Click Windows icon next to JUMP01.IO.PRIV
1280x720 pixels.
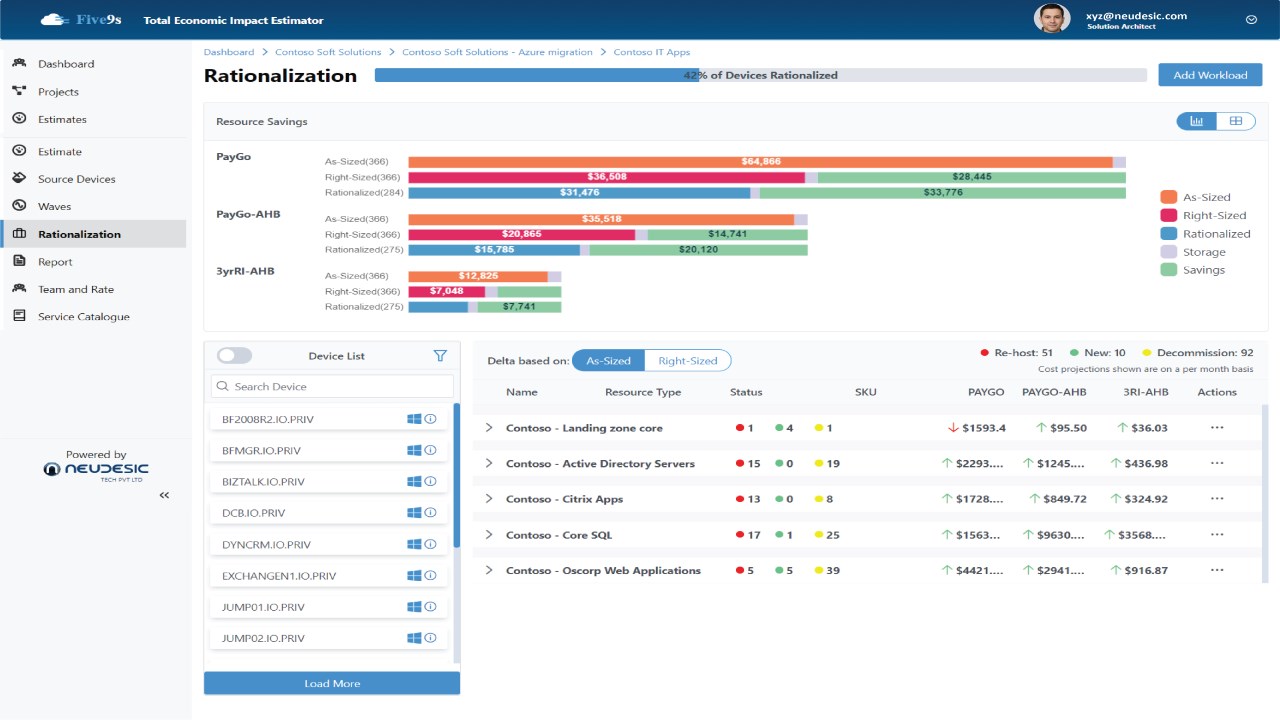click(414, 607)
